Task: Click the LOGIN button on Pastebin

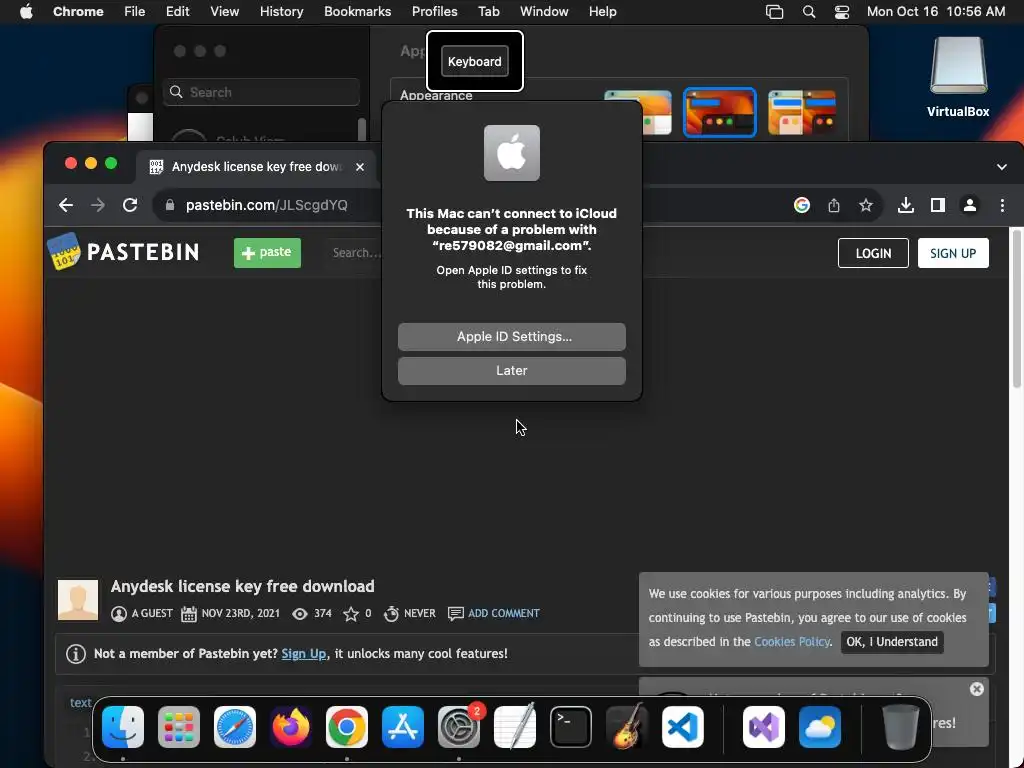Action: click(x=873, y=253)
